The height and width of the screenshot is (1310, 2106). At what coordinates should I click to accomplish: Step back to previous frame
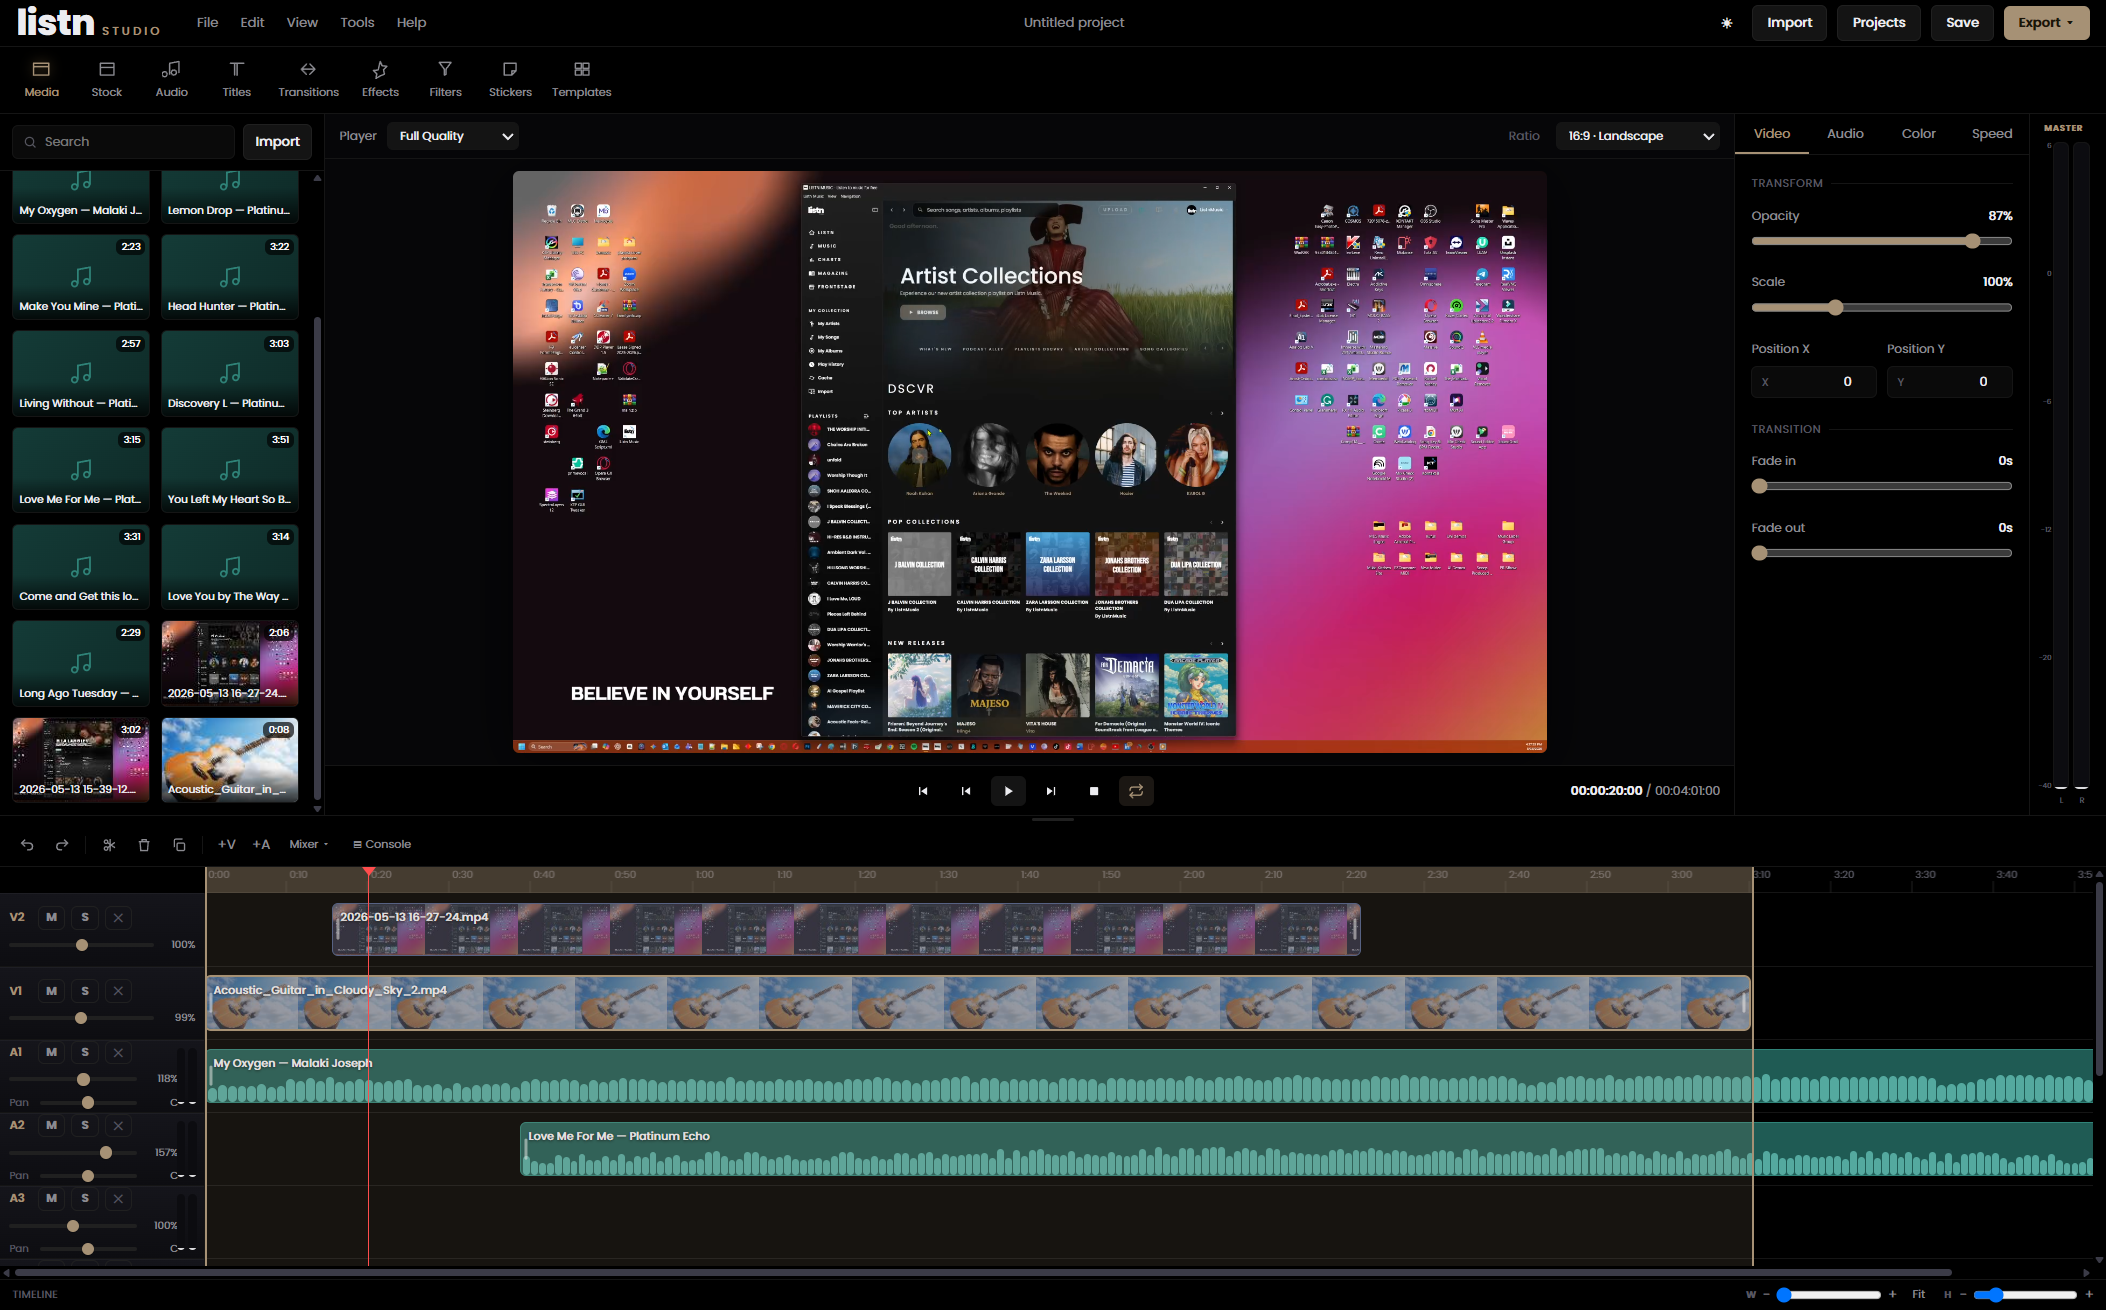(966, 791)
